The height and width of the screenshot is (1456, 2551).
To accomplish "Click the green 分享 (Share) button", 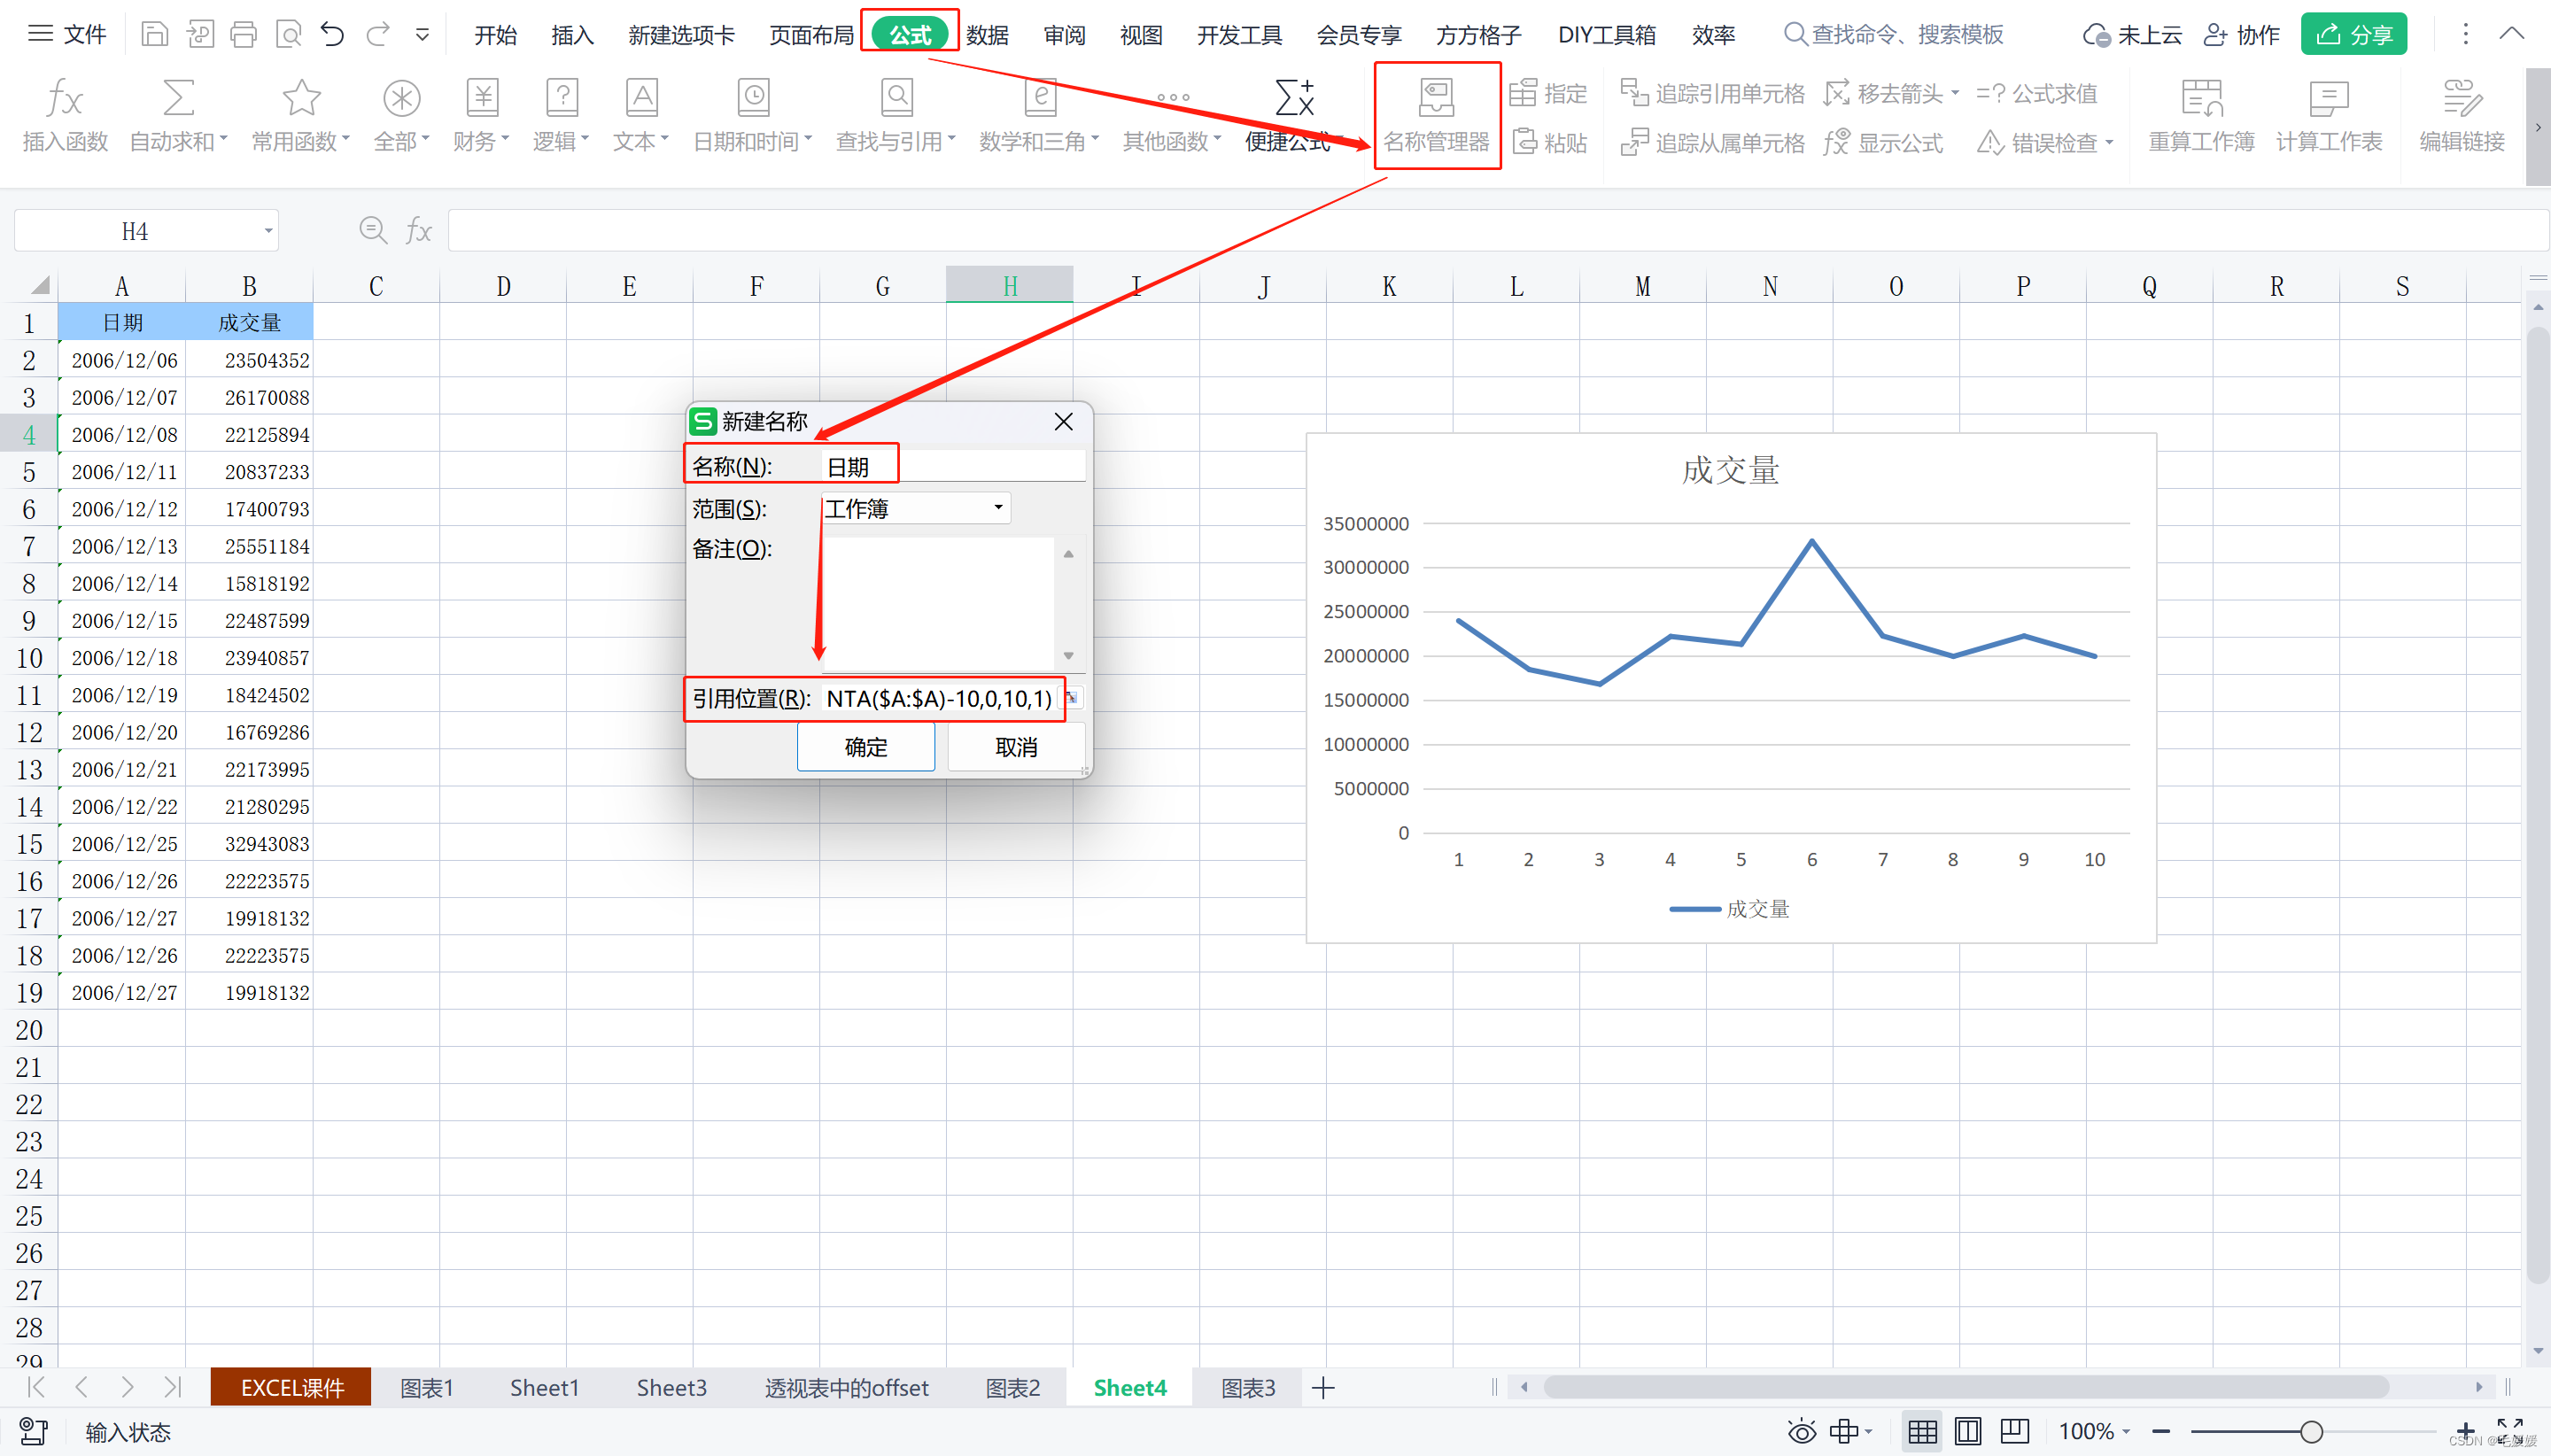I will (2353, 34).
